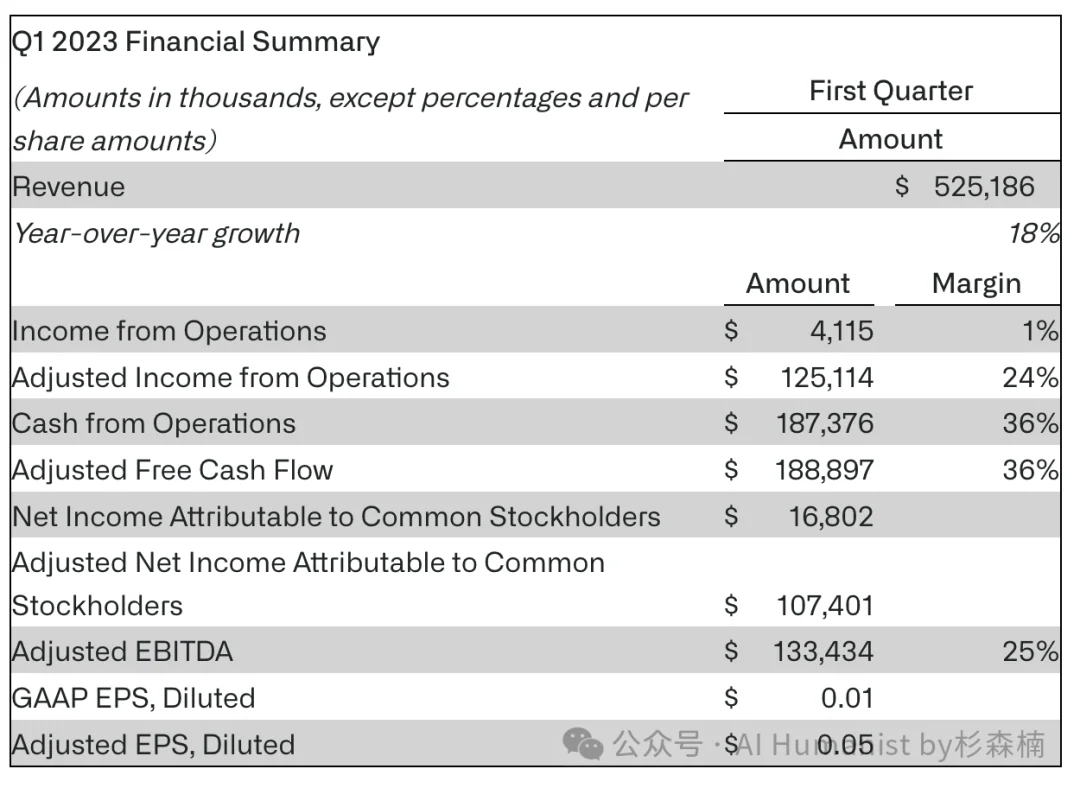Click the Adjusted EPS, Diluted row label
The height and width of the screenshot is (788, 1080).
pos(154,745)
